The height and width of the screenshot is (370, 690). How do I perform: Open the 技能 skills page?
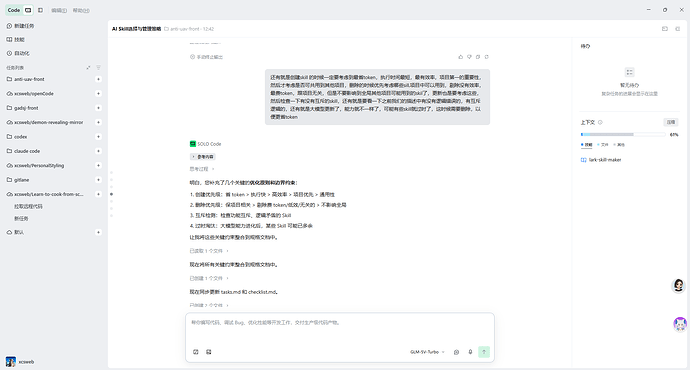point(16,40)
